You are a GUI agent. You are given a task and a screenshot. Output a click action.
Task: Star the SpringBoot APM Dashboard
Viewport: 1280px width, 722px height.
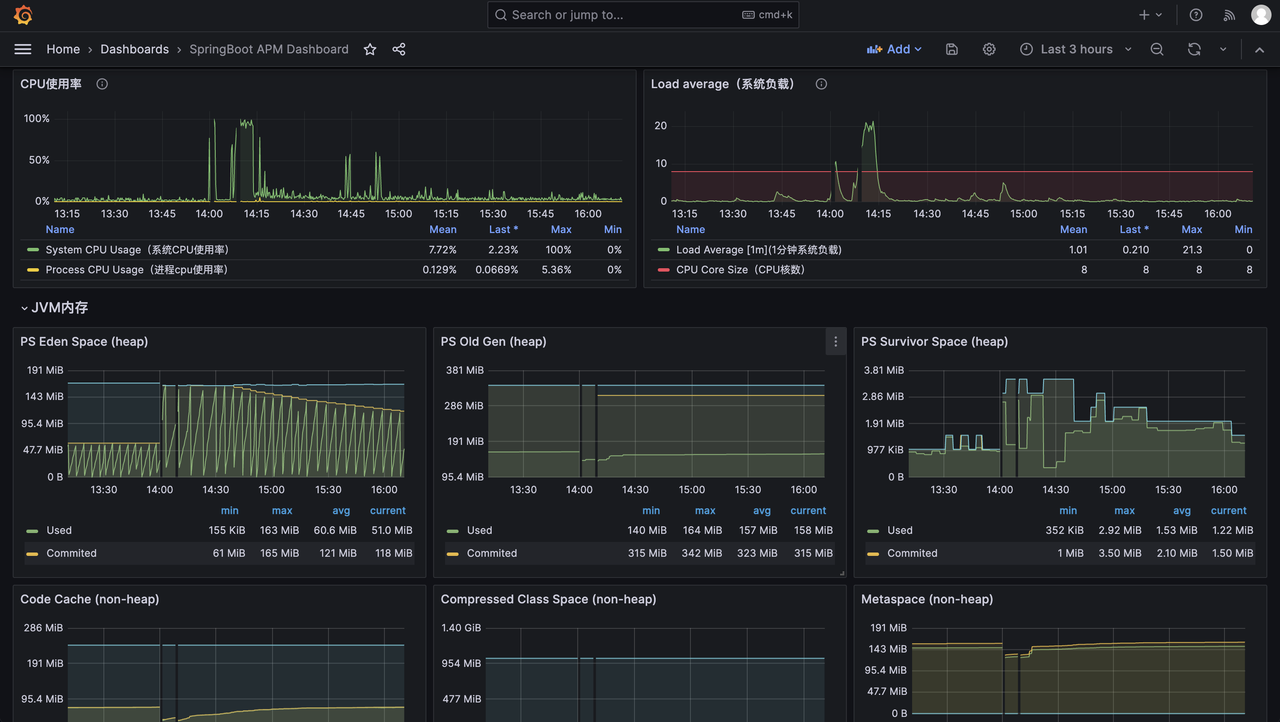pos(370,49)
